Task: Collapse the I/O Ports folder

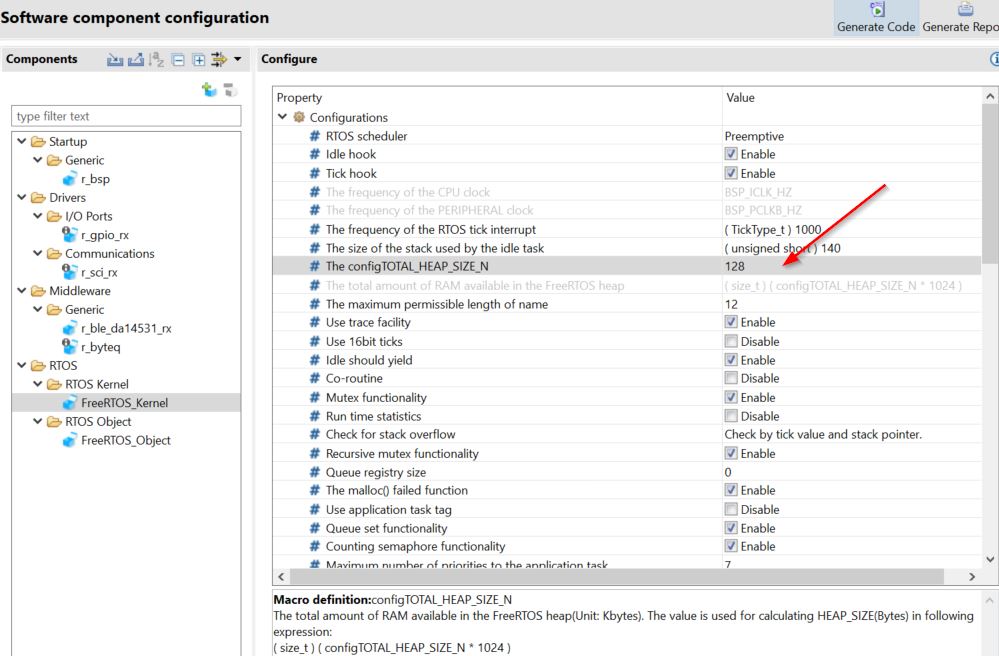Action: point(38,216)
